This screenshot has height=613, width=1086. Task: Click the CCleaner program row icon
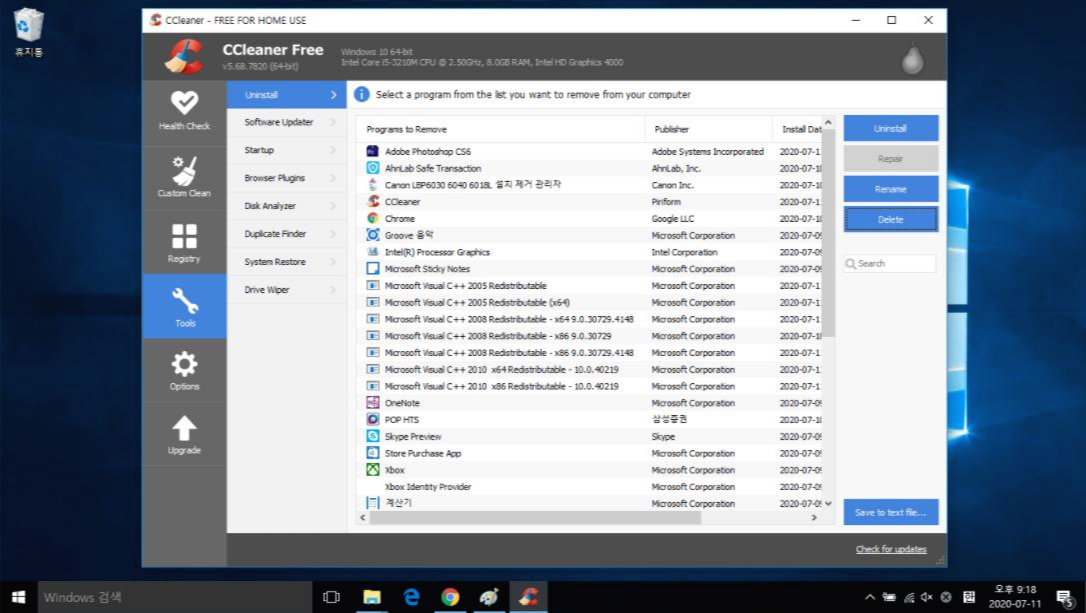tap(373, 201)
